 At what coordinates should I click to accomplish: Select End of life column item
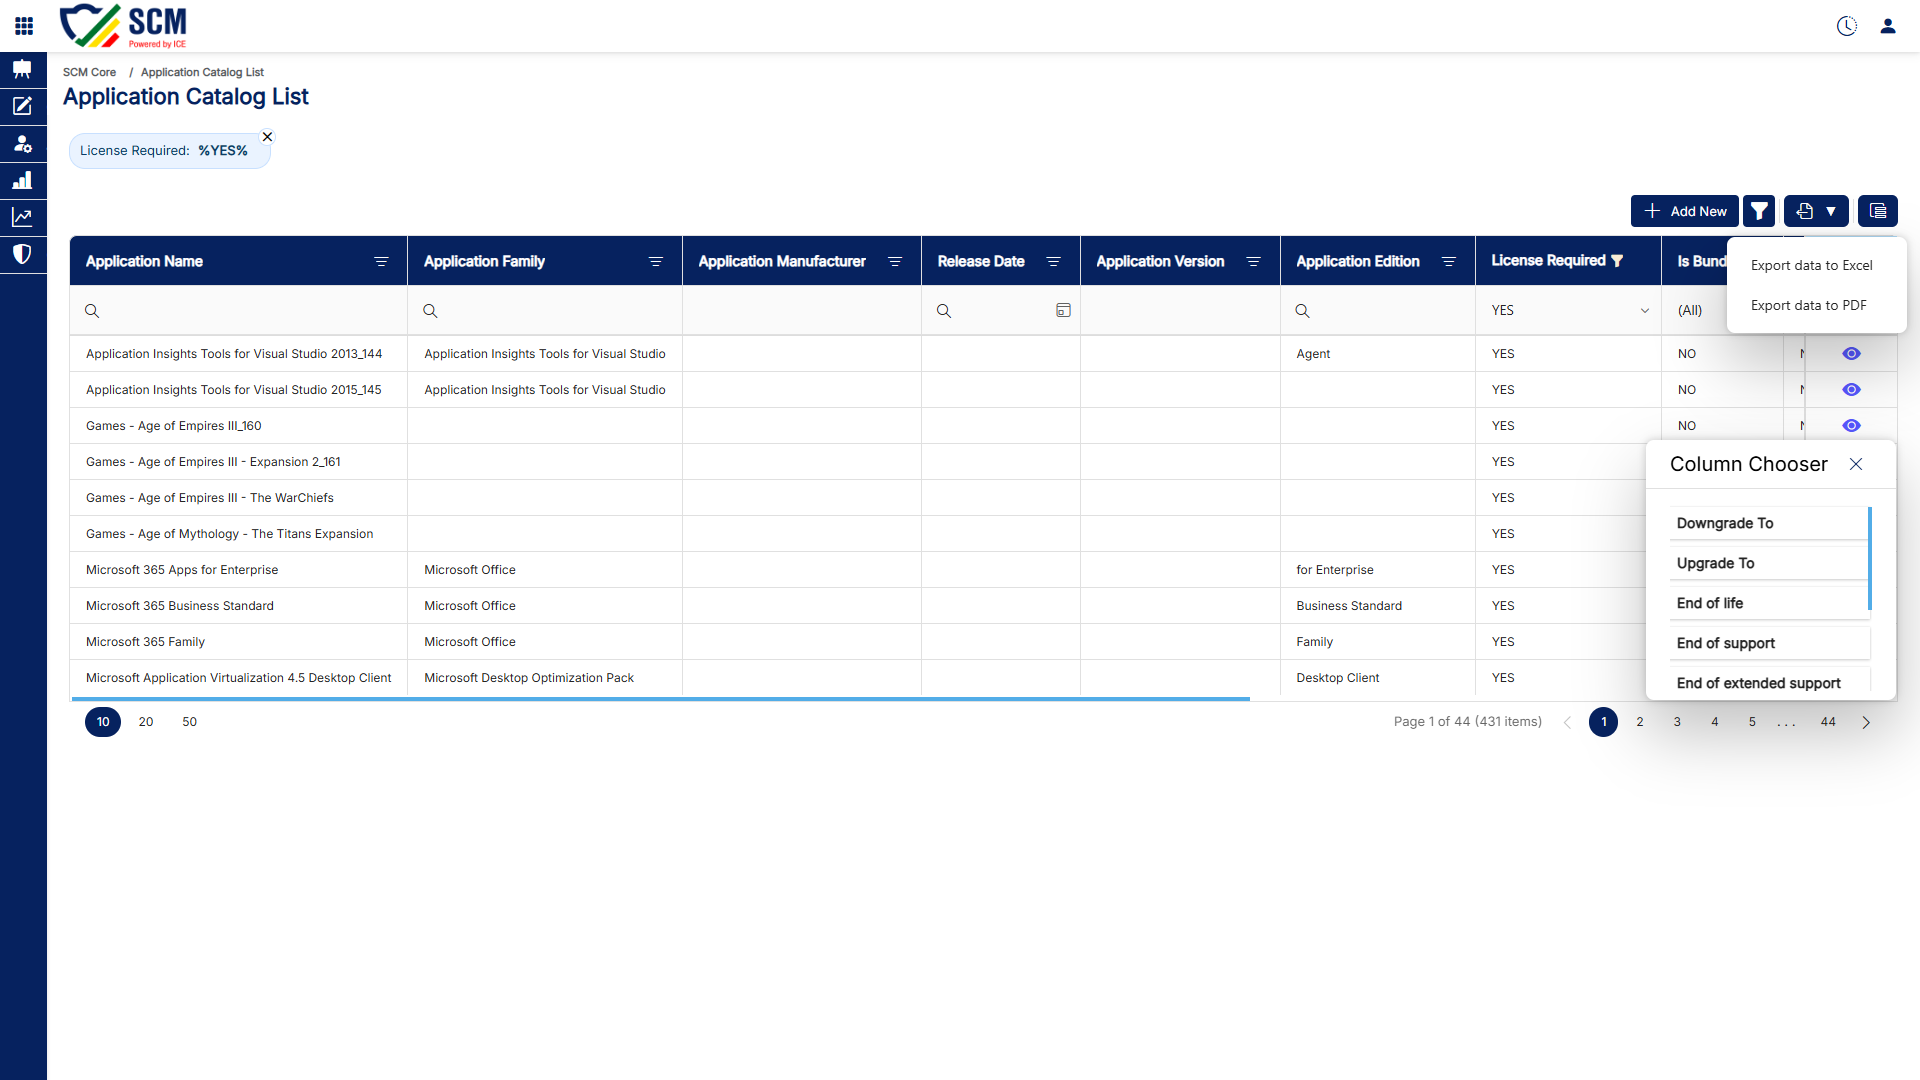pos(1768,603)
